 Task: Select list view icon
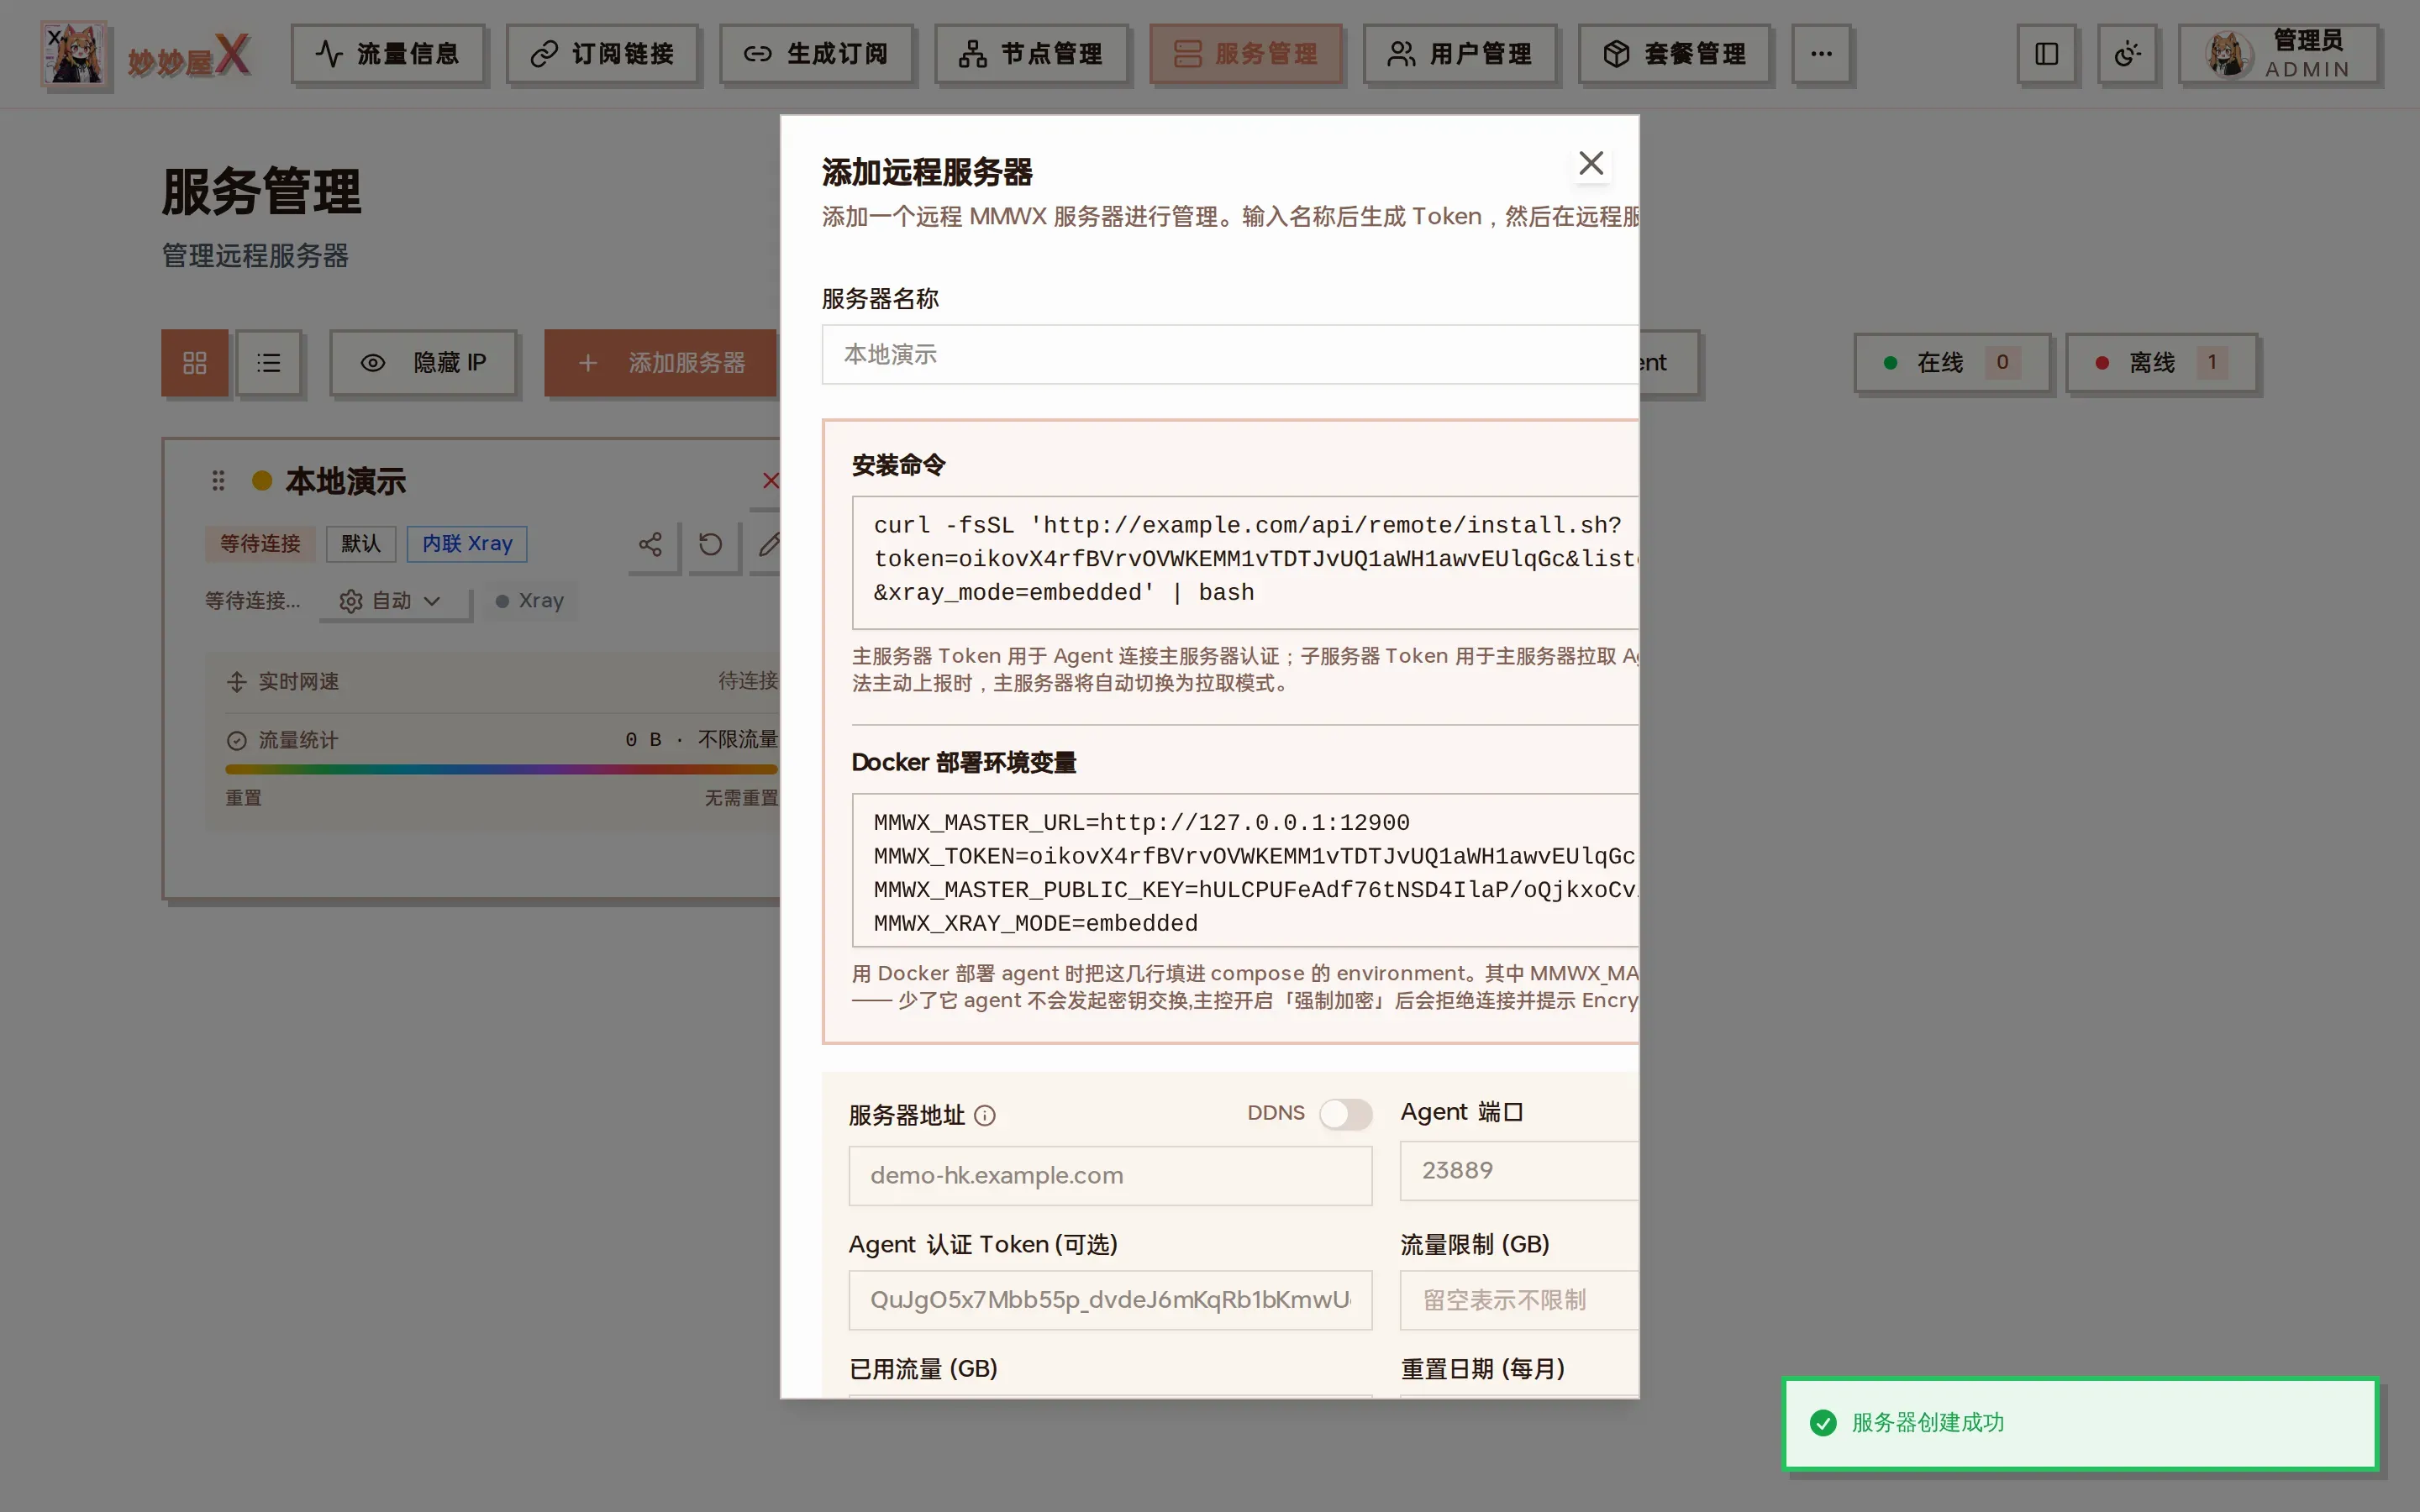[268, 362]
